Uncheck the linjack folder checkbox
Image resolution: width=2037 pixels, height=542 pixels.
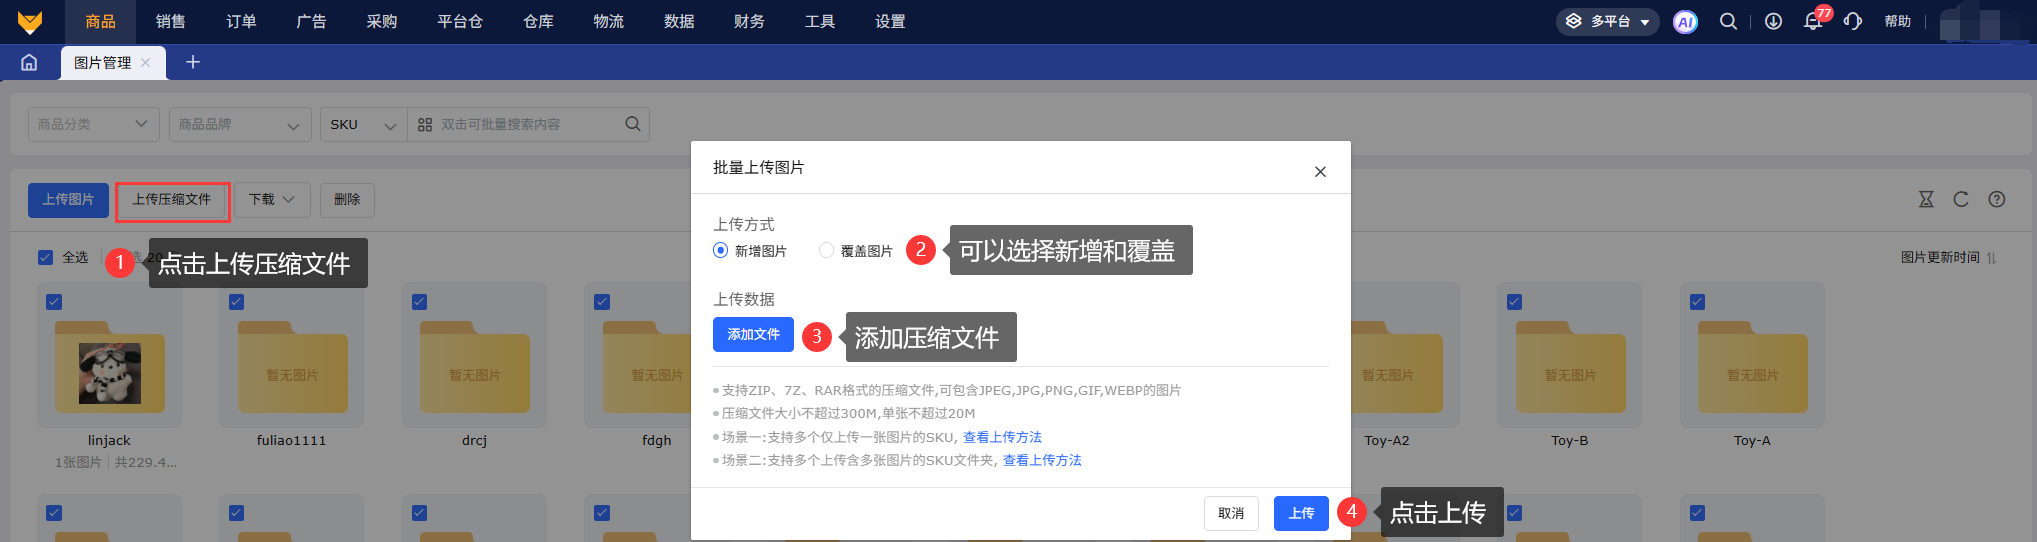click(54, 302)
